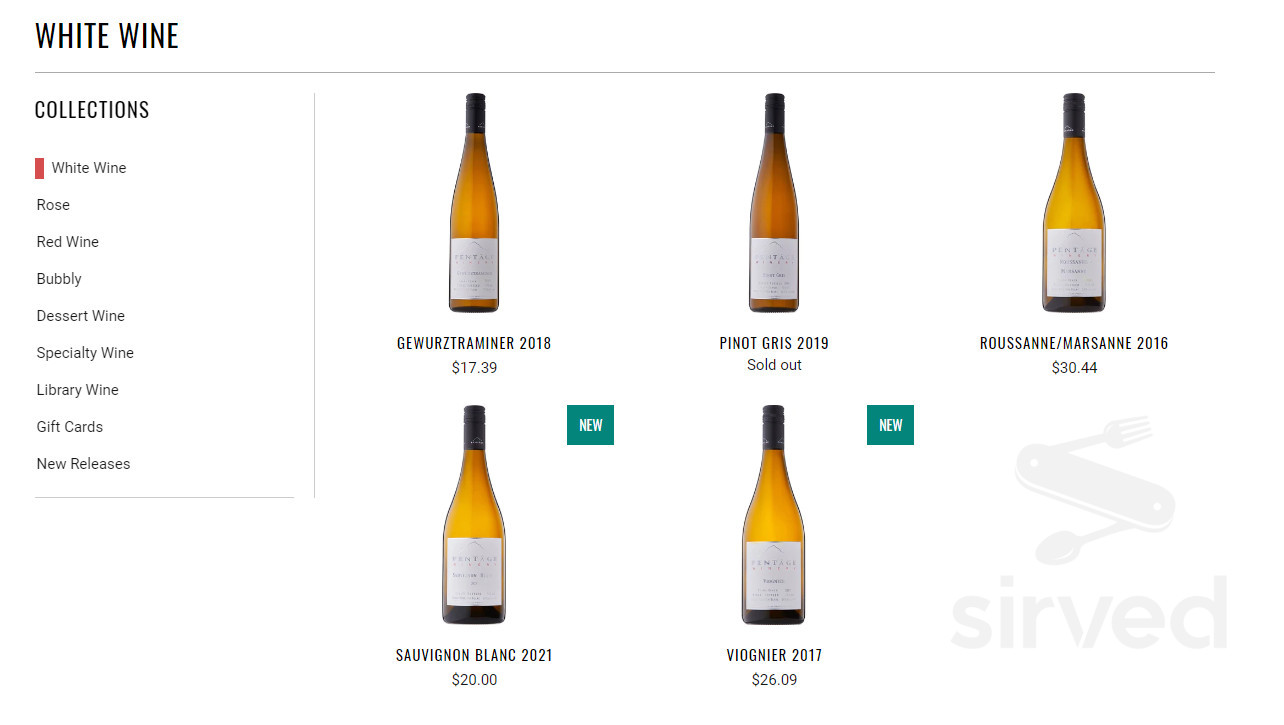Go to the Red Wine collection
This screenshot has width=1284, height=725.
(x=68, y=242)
